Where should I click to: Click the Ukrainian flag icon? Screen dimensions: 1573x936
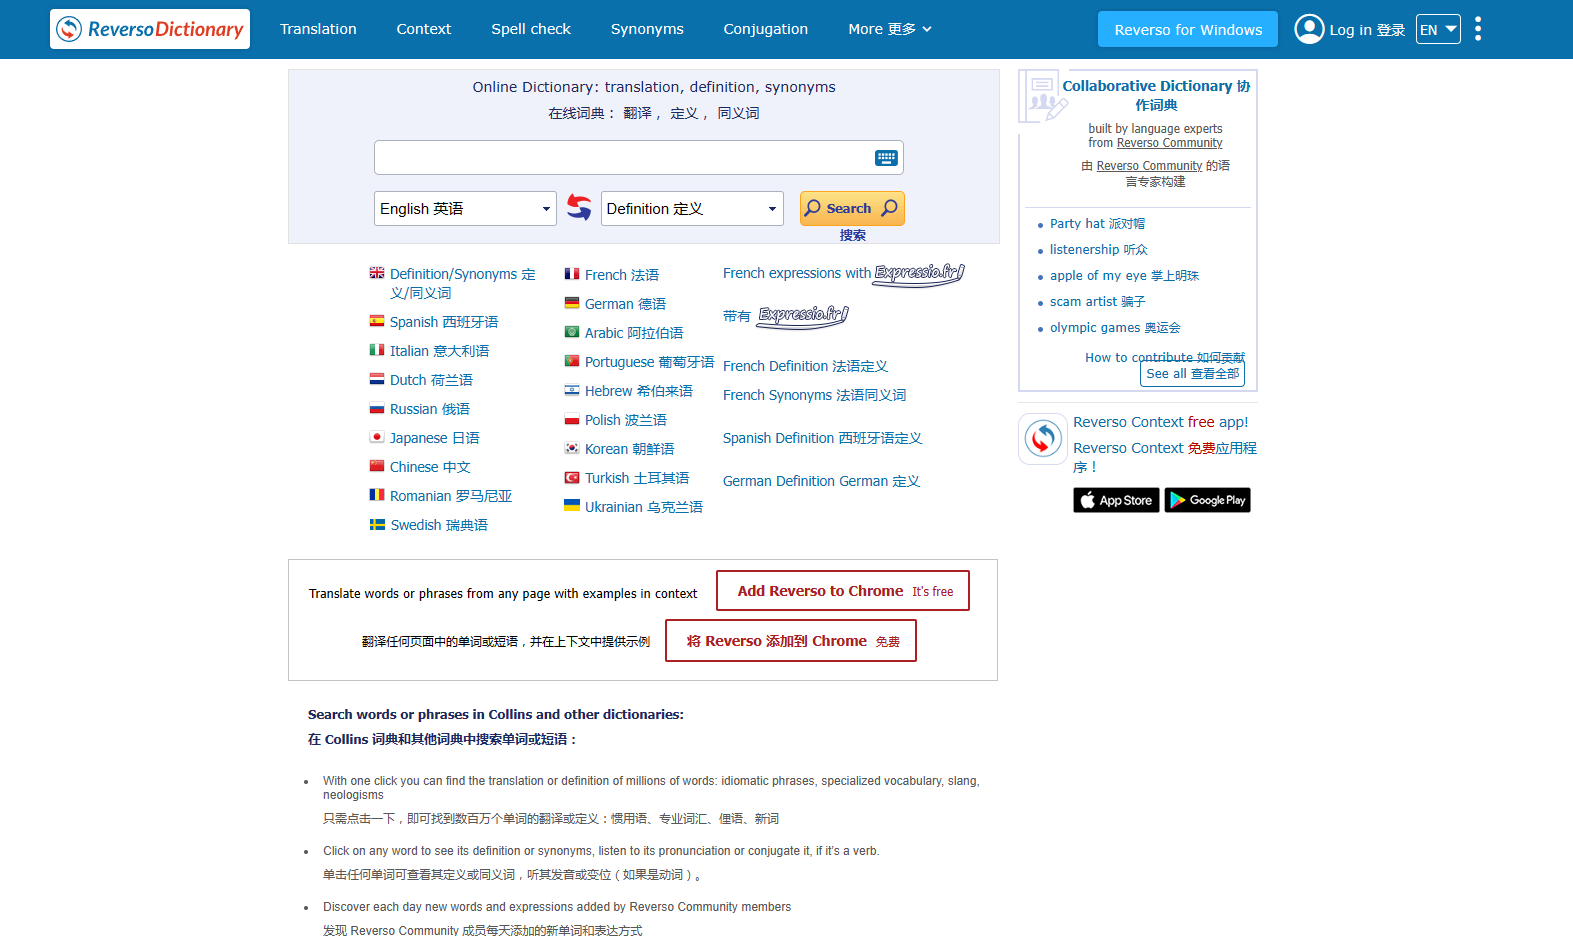572,506
